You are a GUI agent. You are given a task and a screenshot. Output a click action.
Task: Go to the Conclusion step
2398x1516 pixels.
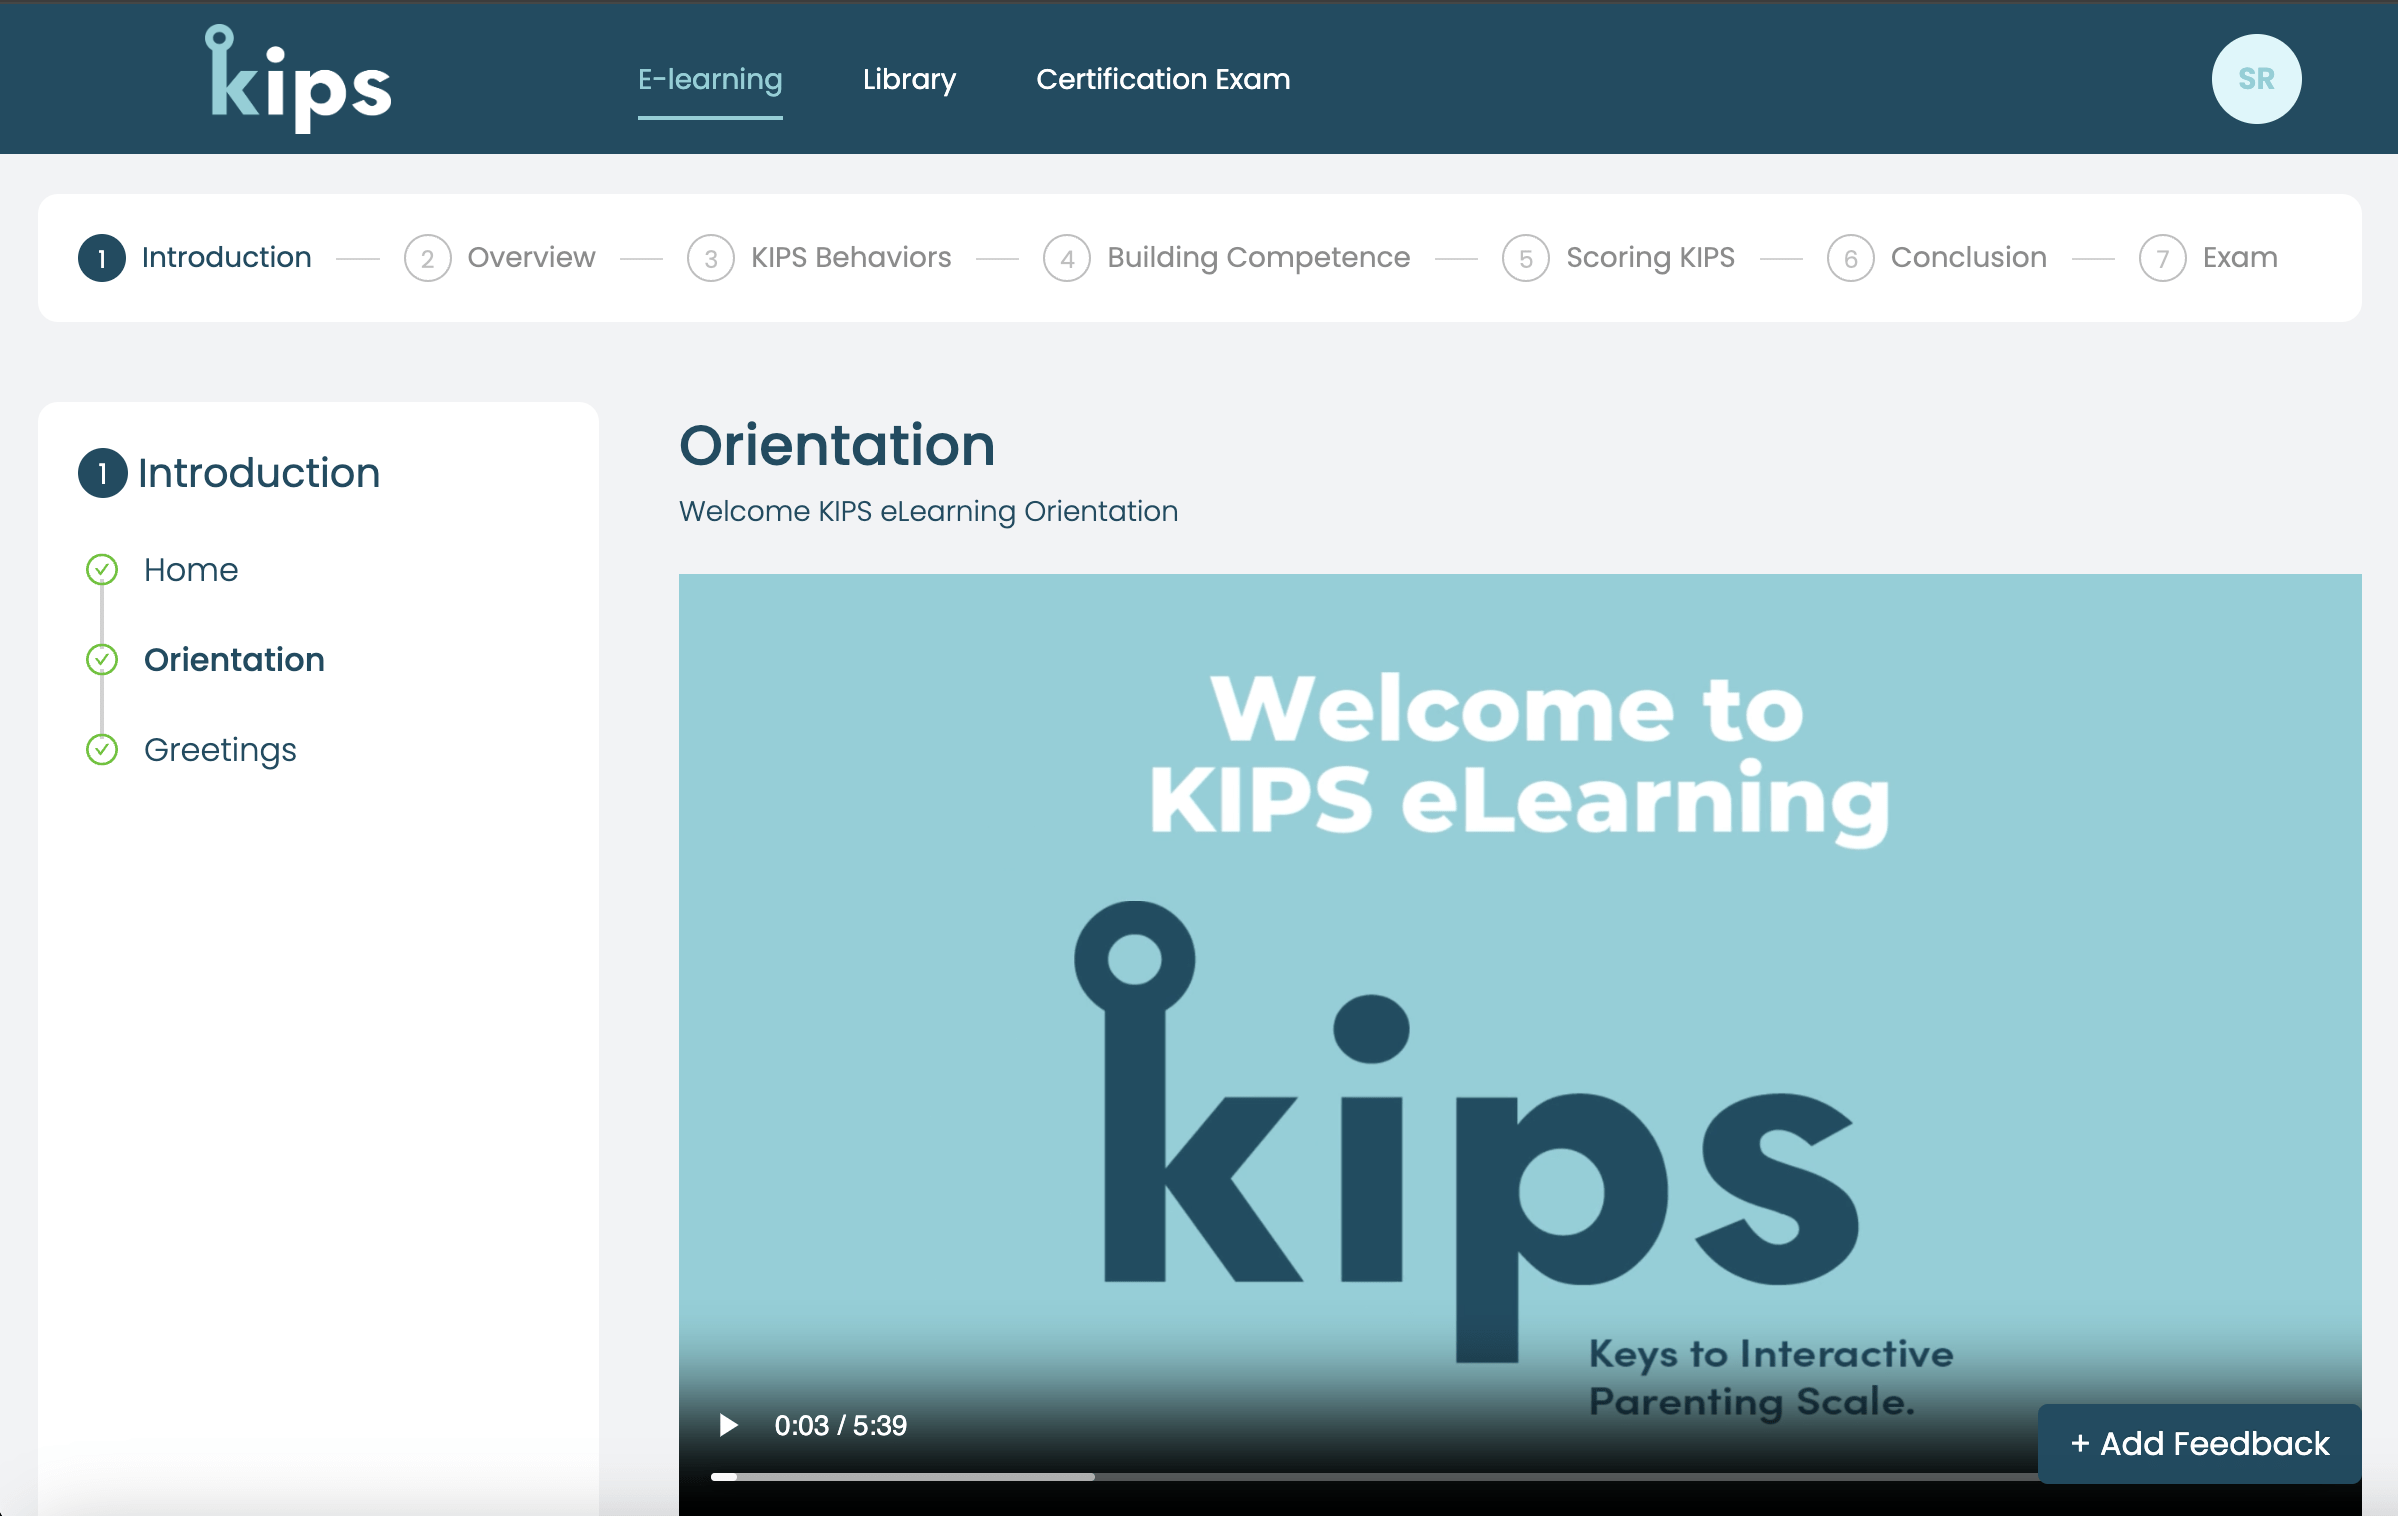click(1968, 258)
